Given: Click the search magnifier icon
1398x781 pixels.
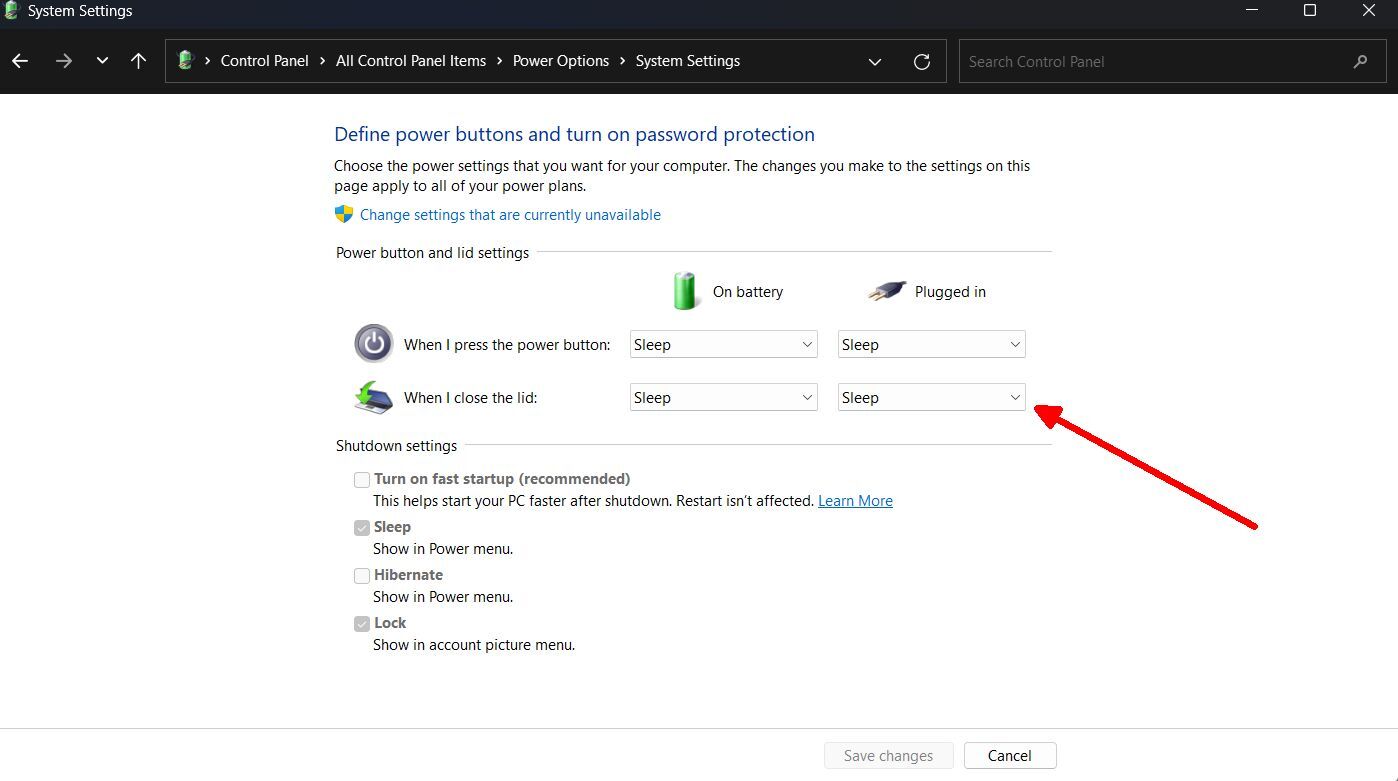Looking at the screenshot, I should [1360, 61].
